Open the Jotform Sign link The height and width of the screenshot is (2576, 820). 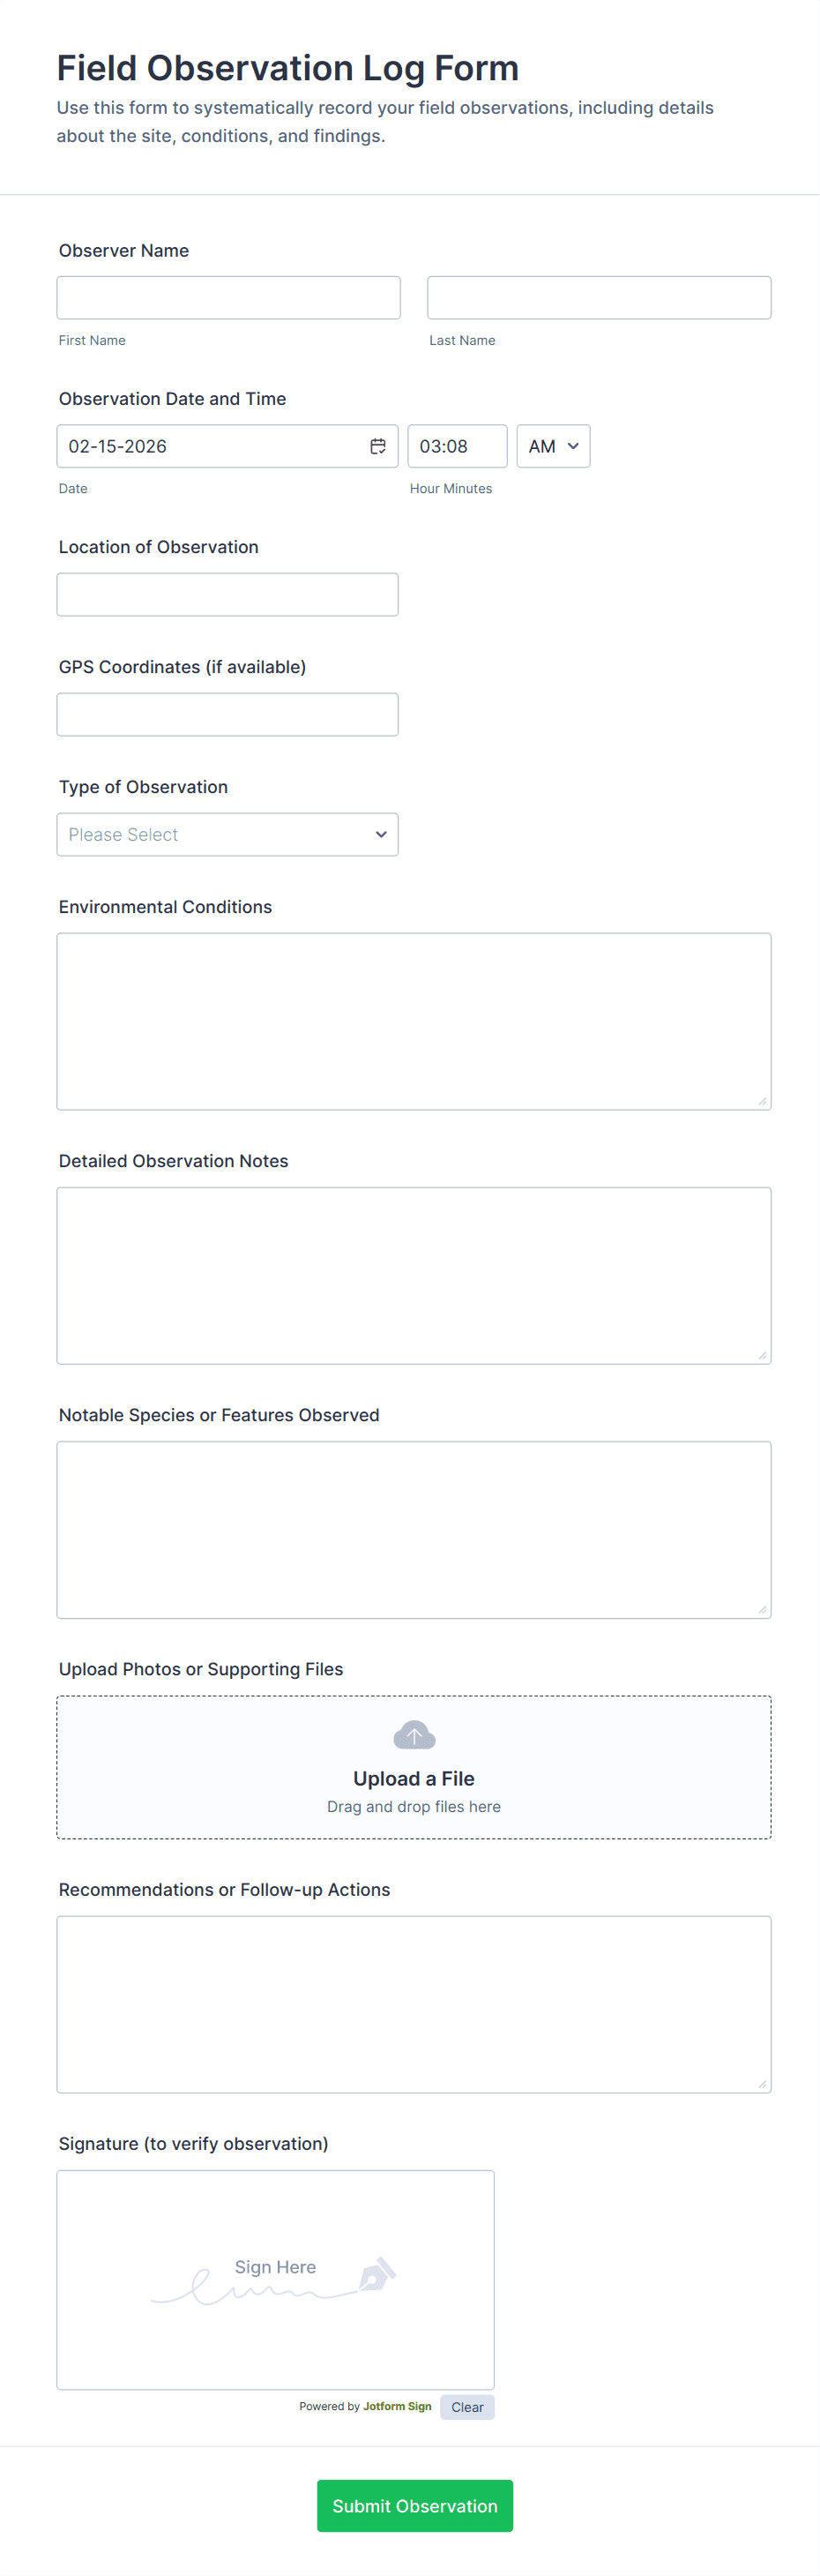397,2406
